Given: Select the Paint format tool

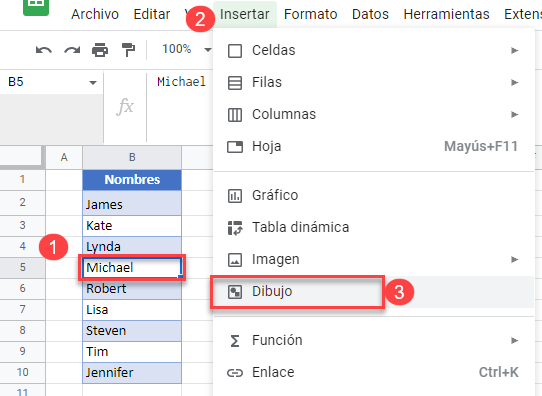Looking at the screenshot, I should [128, 50].
